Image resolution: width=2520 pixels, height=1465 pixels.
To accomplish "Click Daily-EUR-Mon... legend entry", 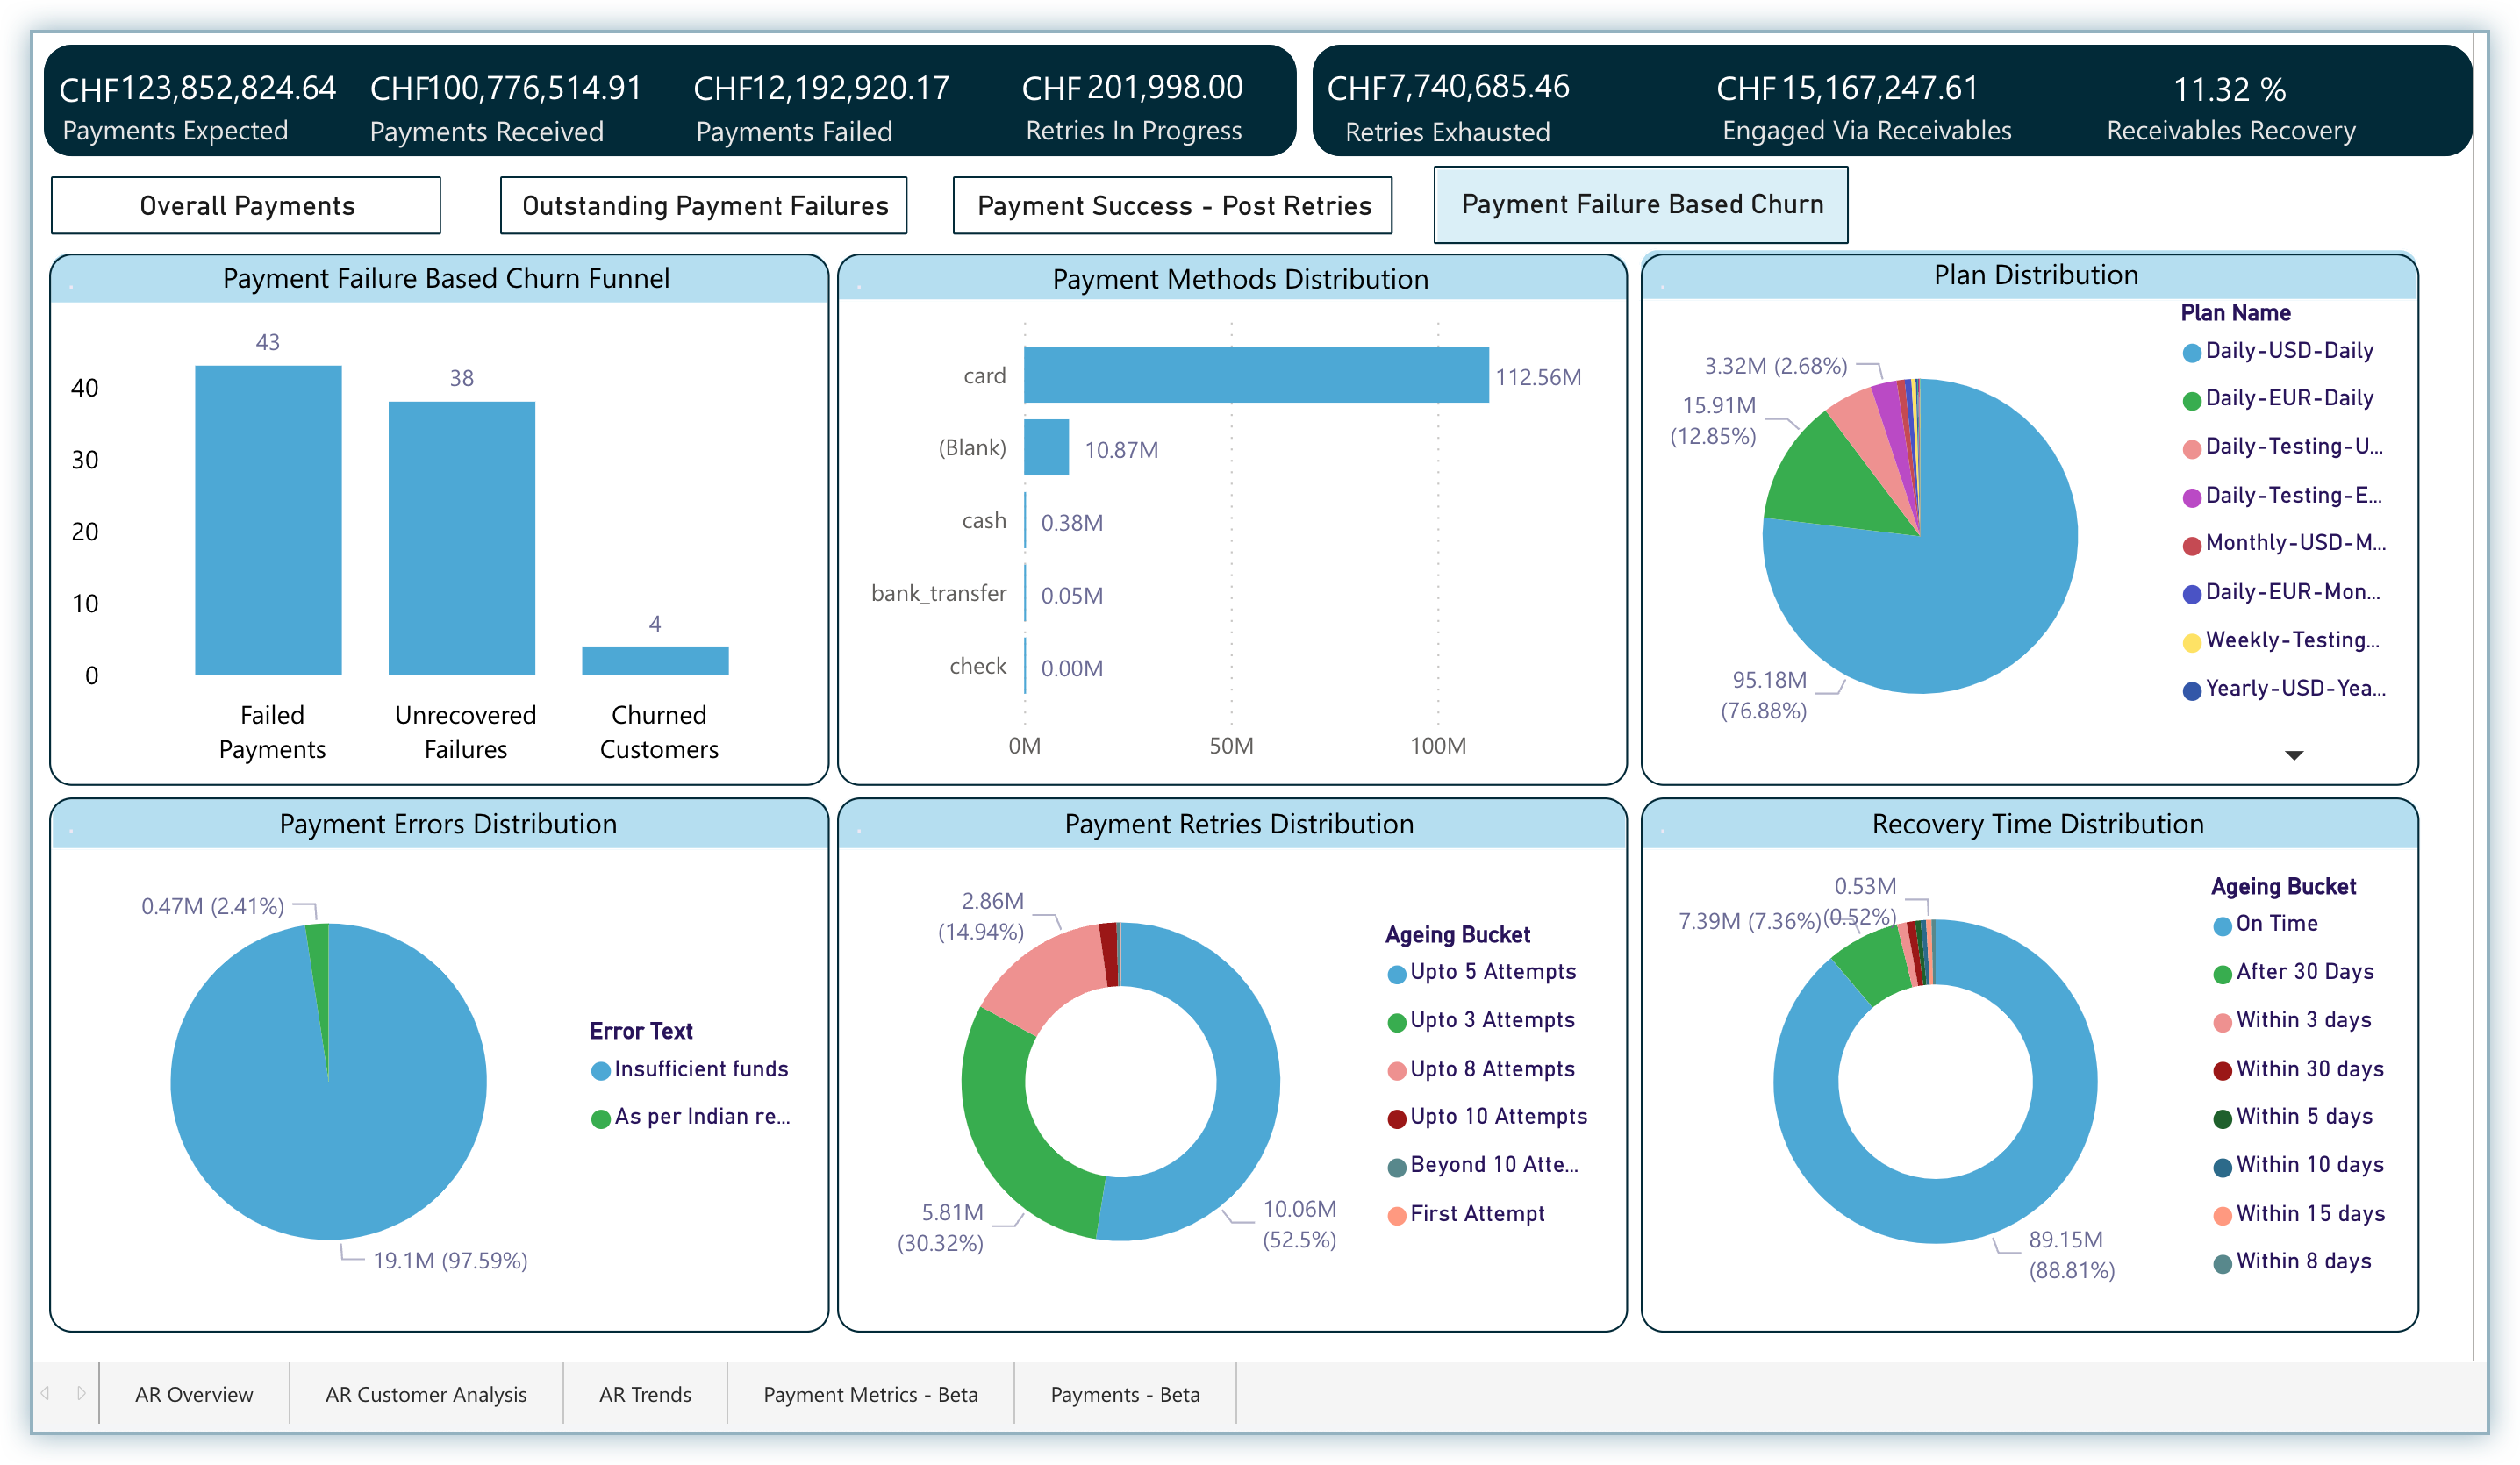I will pyautogui.click(x=2283, y=592).
